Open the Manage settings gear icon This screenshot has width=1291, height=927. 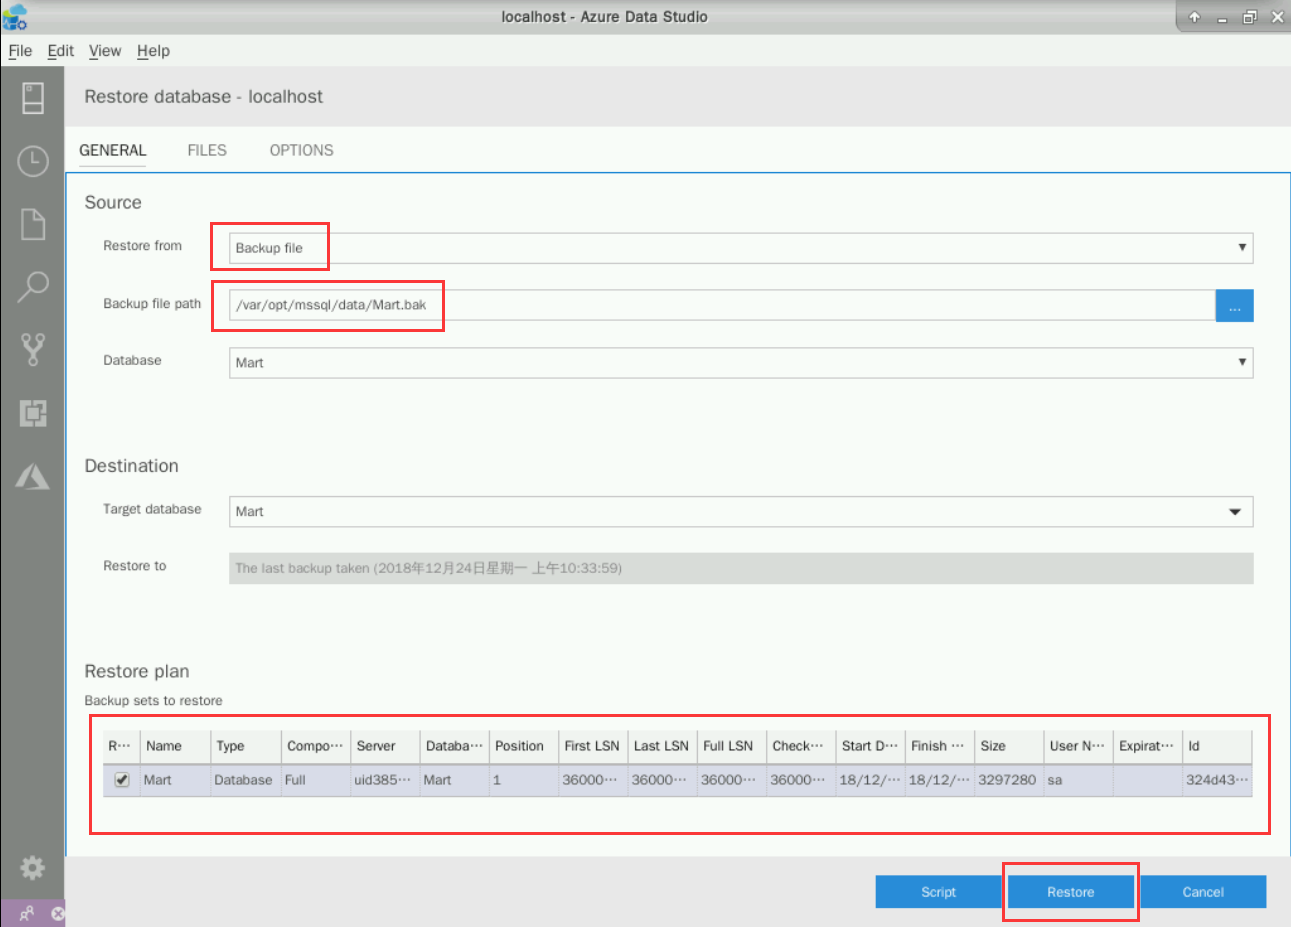pyautogui.click(x=32, y=867)
